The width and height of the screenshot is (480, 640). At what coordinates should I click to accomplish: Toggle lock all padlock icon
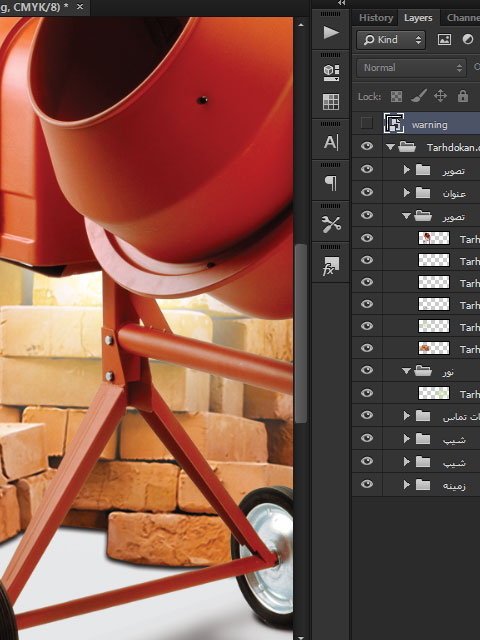pyautogui.click(x=462, y=96)
